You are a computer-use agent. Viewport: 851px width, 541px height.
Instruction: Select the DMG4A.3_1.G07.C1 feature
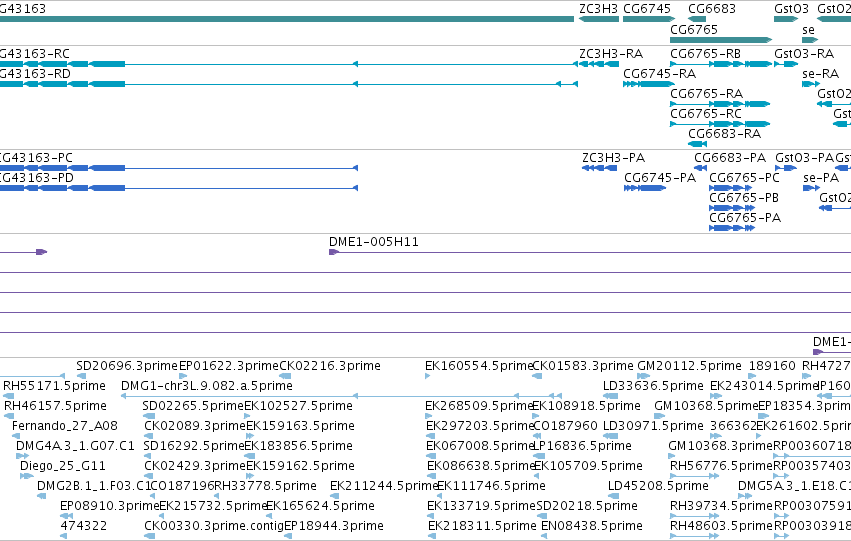22,456
